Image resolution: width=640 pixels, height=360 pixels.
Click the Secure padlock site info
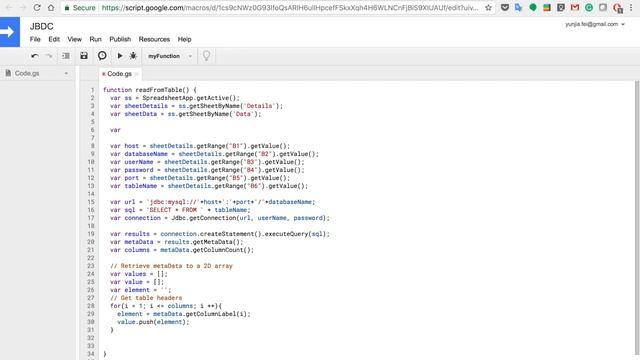coord(80,8)
